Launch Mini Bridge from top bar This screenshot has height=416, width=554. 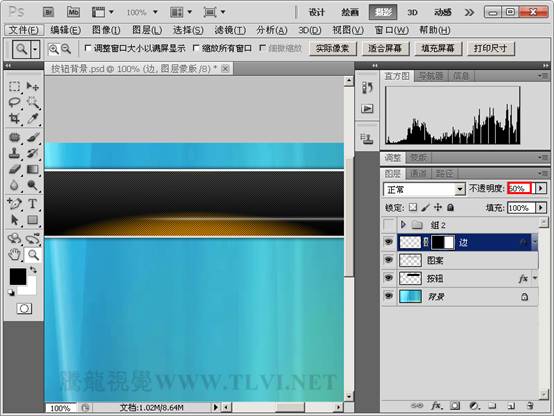[x=73, y=12]
